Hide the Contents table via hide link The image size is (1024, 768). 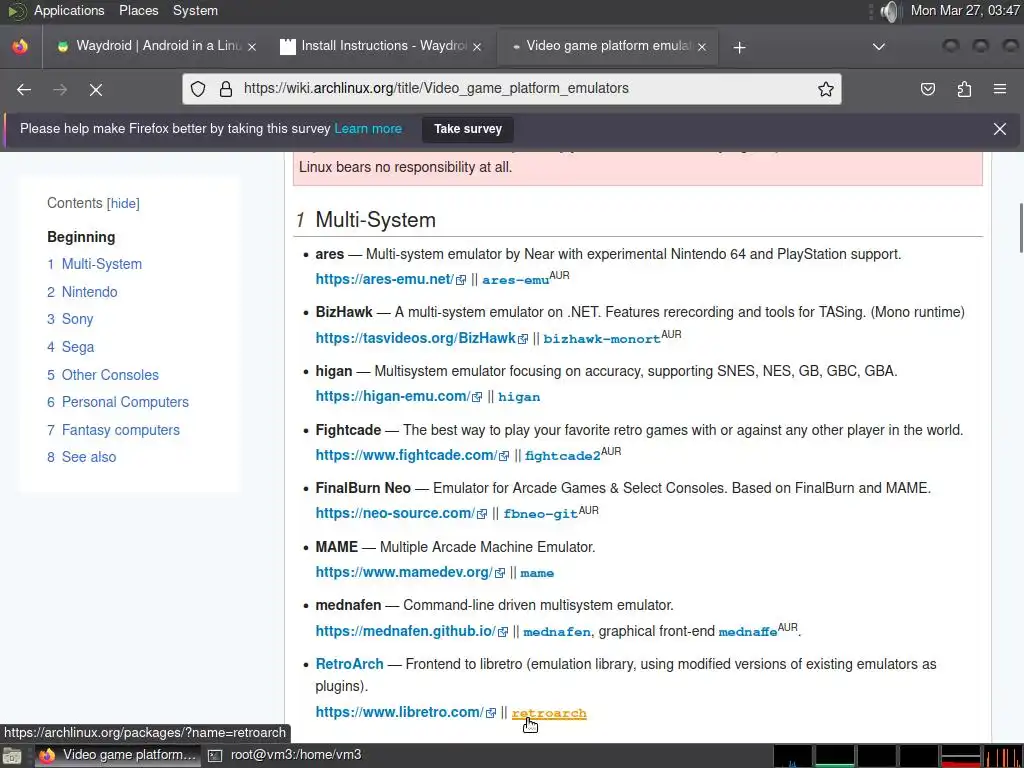pos(123,203)
